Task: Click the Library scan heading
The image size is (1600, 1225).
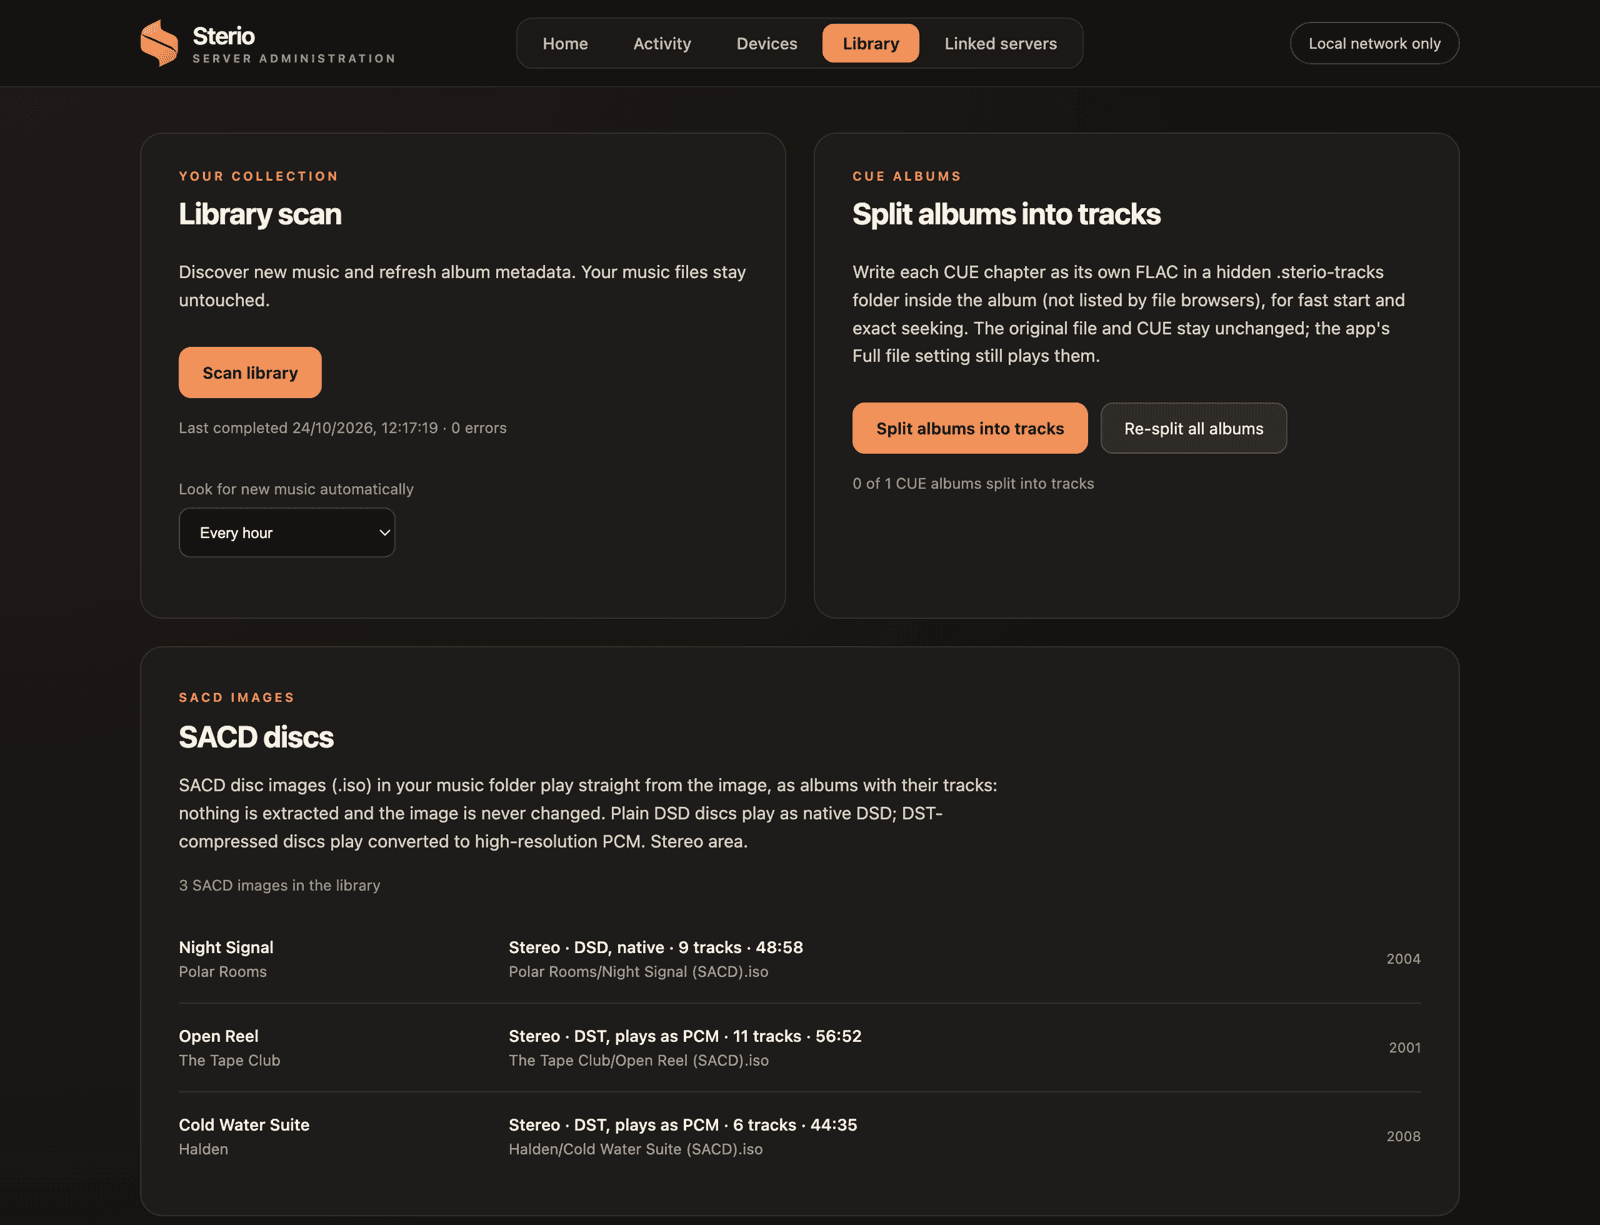Action: [260, 214]
